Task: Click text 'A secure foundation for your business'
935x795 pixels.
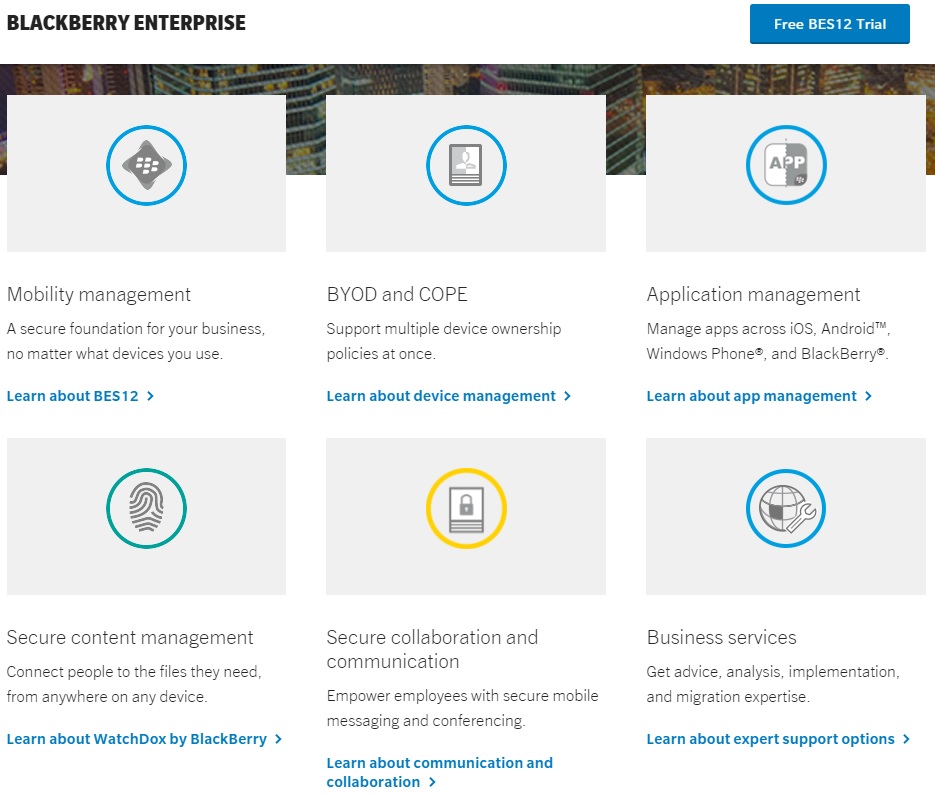Action: coord(134,329)
